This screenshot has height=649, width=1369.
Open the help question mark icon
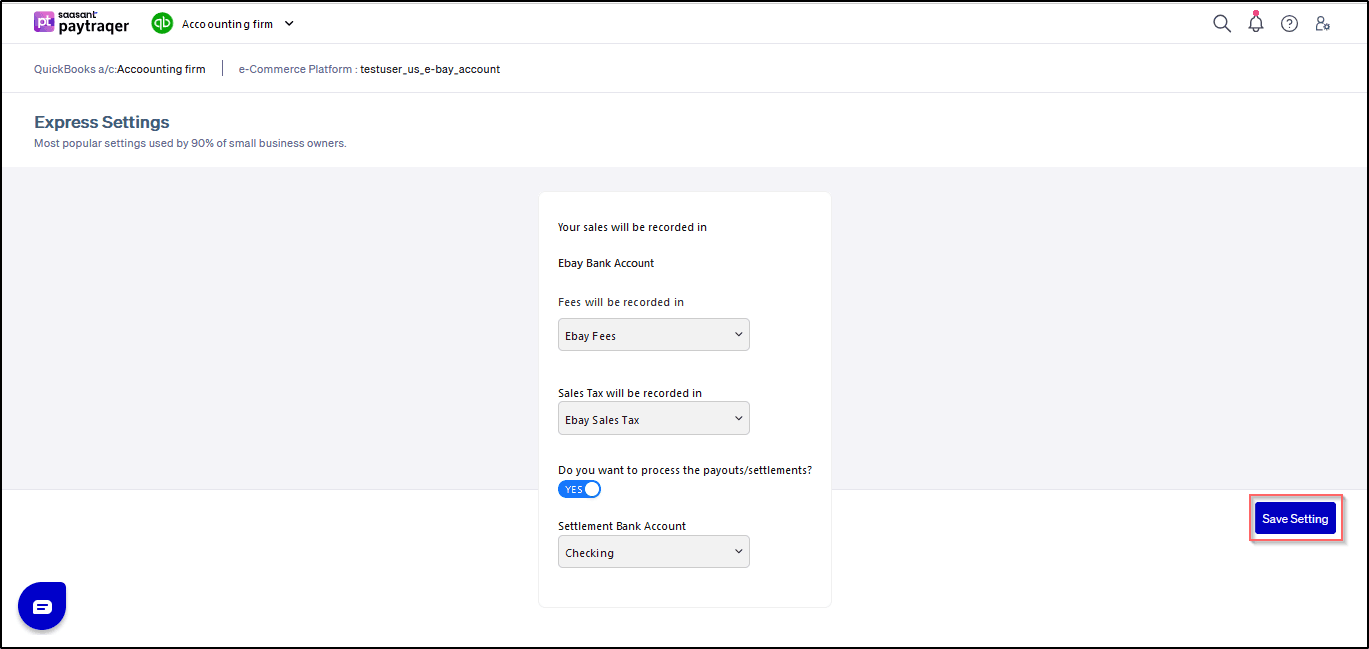pyautogui.click(x=1289, y=24)
